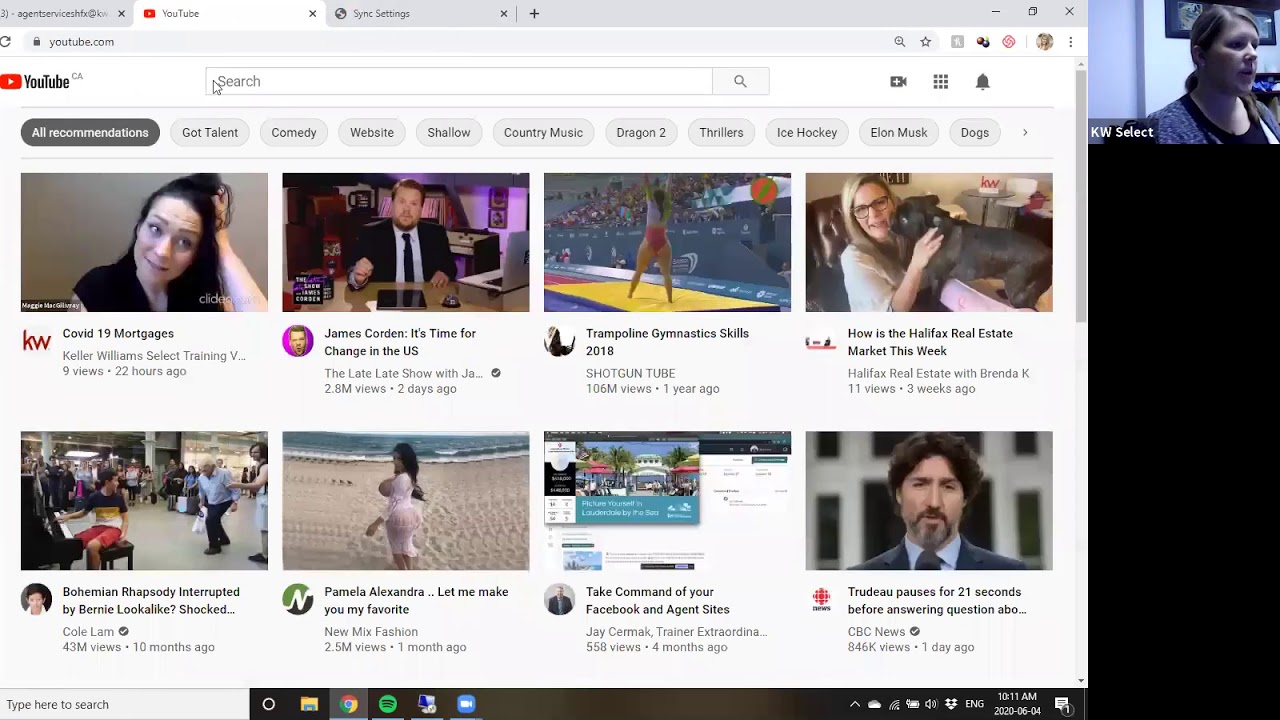
Task: Select the Dragon 2 chip
Action: pyautogui.click(x=641, y=132)
